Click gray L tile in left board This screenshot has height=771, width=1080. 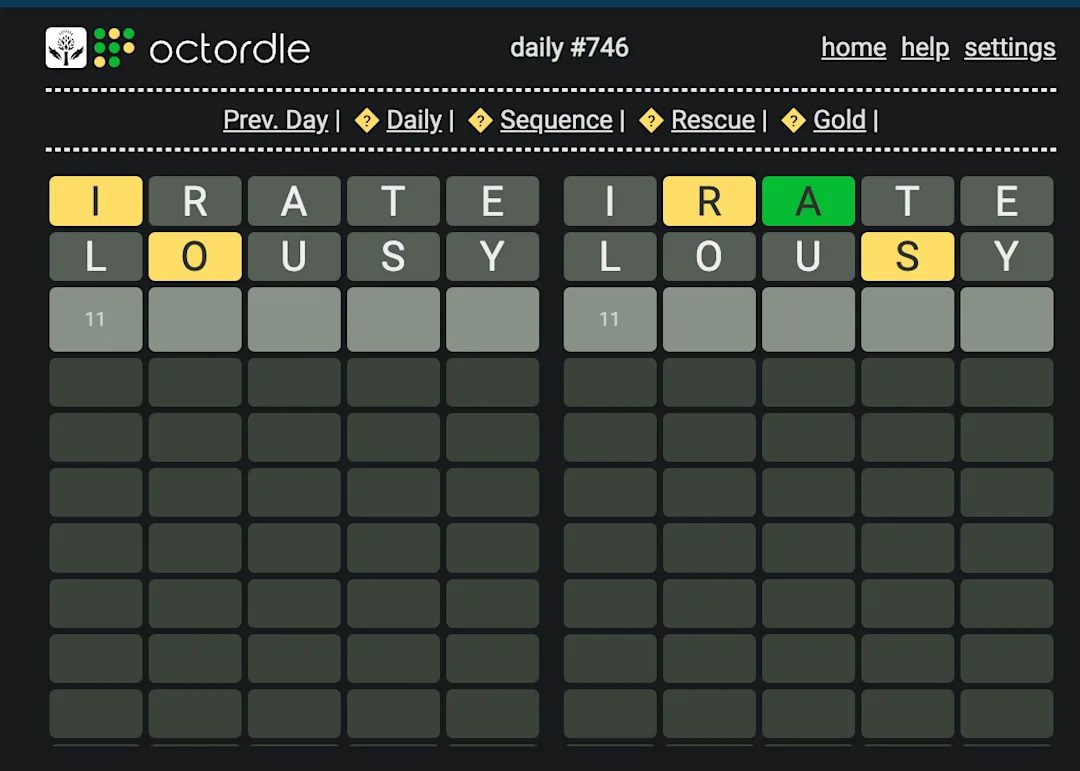click(x=96, y=256)
